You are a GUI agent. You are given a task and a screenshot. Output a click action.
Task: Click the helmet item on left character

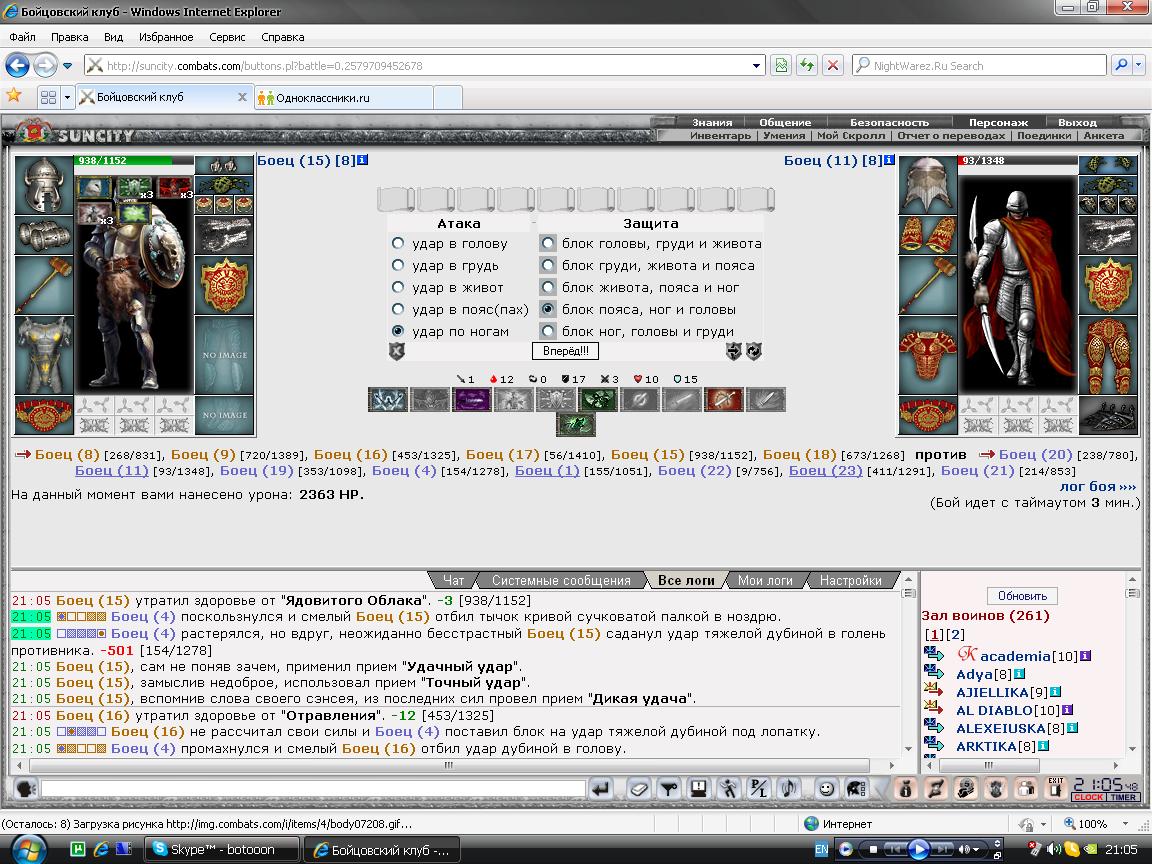(x=44, y=184)
